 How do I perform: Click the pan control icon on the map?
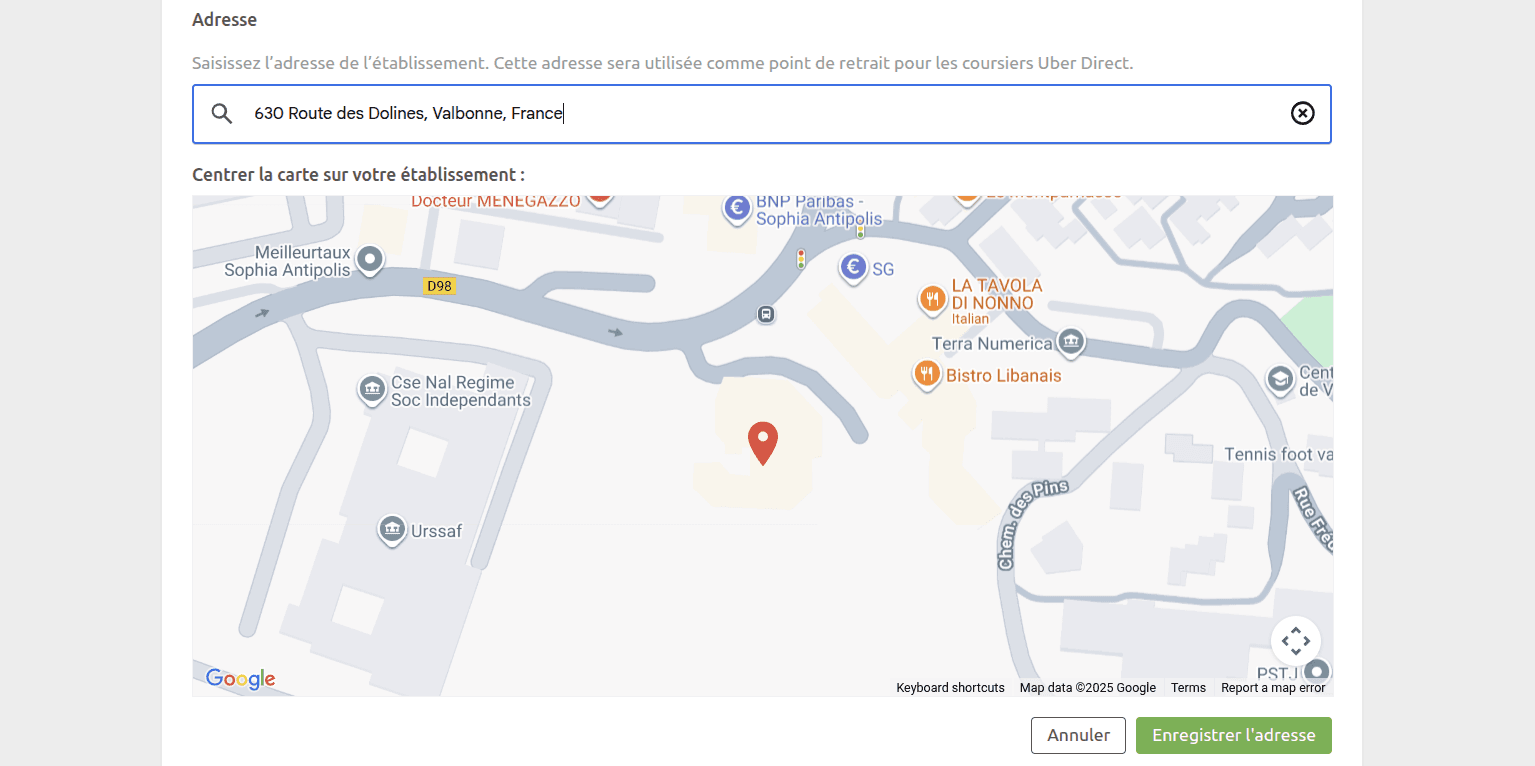pyautogui.click(x=1295, y=641)
